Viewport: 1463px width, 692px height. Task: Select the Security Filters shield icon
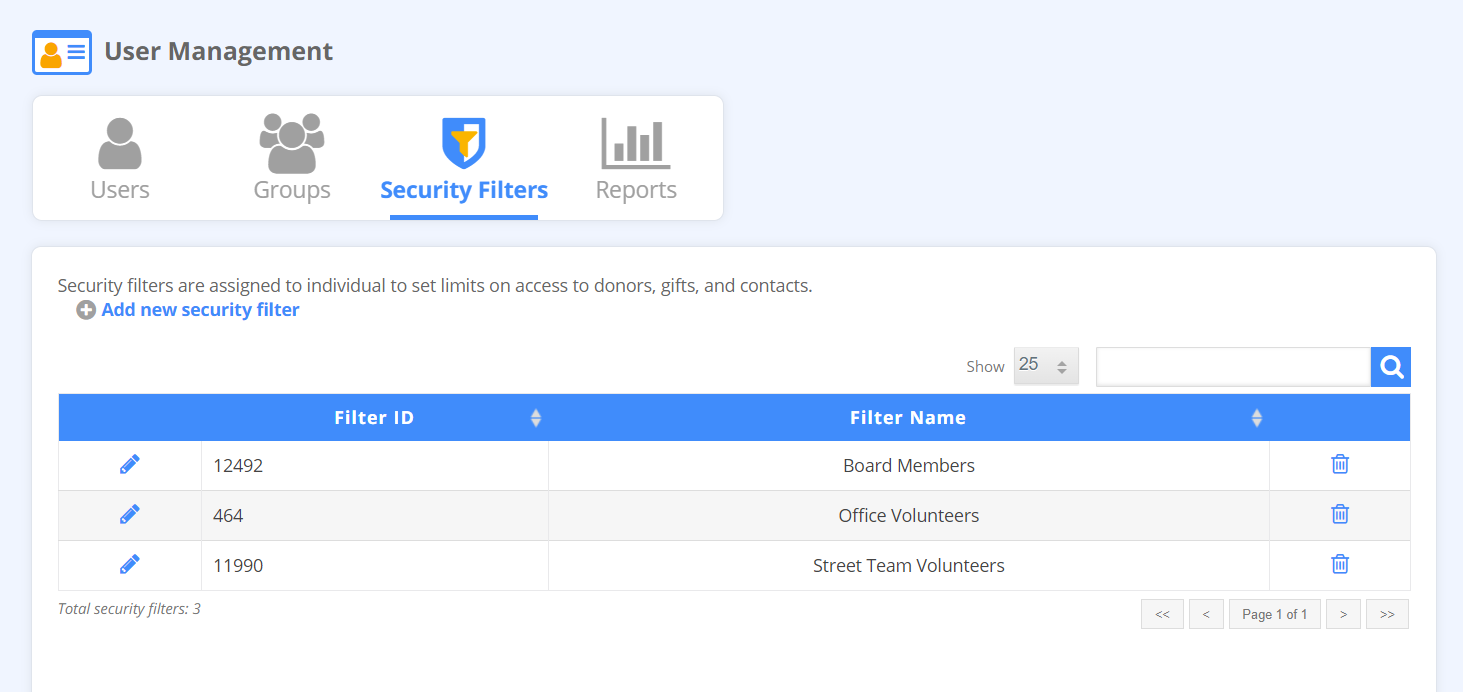click(464, 143)
